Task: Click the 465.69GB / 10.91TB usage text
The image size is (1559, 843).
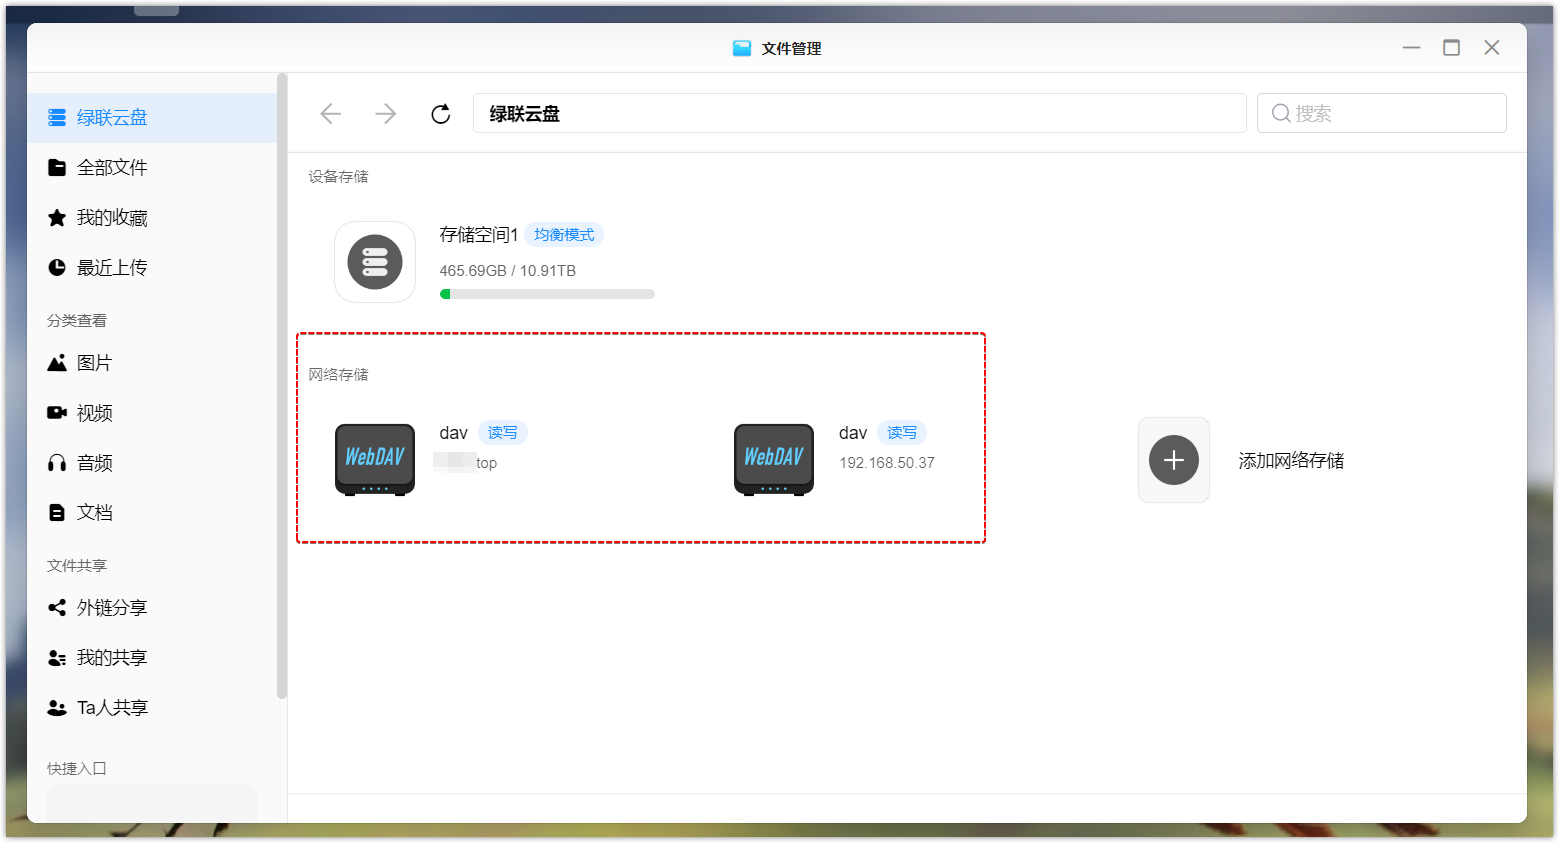Action: point(508,271)
